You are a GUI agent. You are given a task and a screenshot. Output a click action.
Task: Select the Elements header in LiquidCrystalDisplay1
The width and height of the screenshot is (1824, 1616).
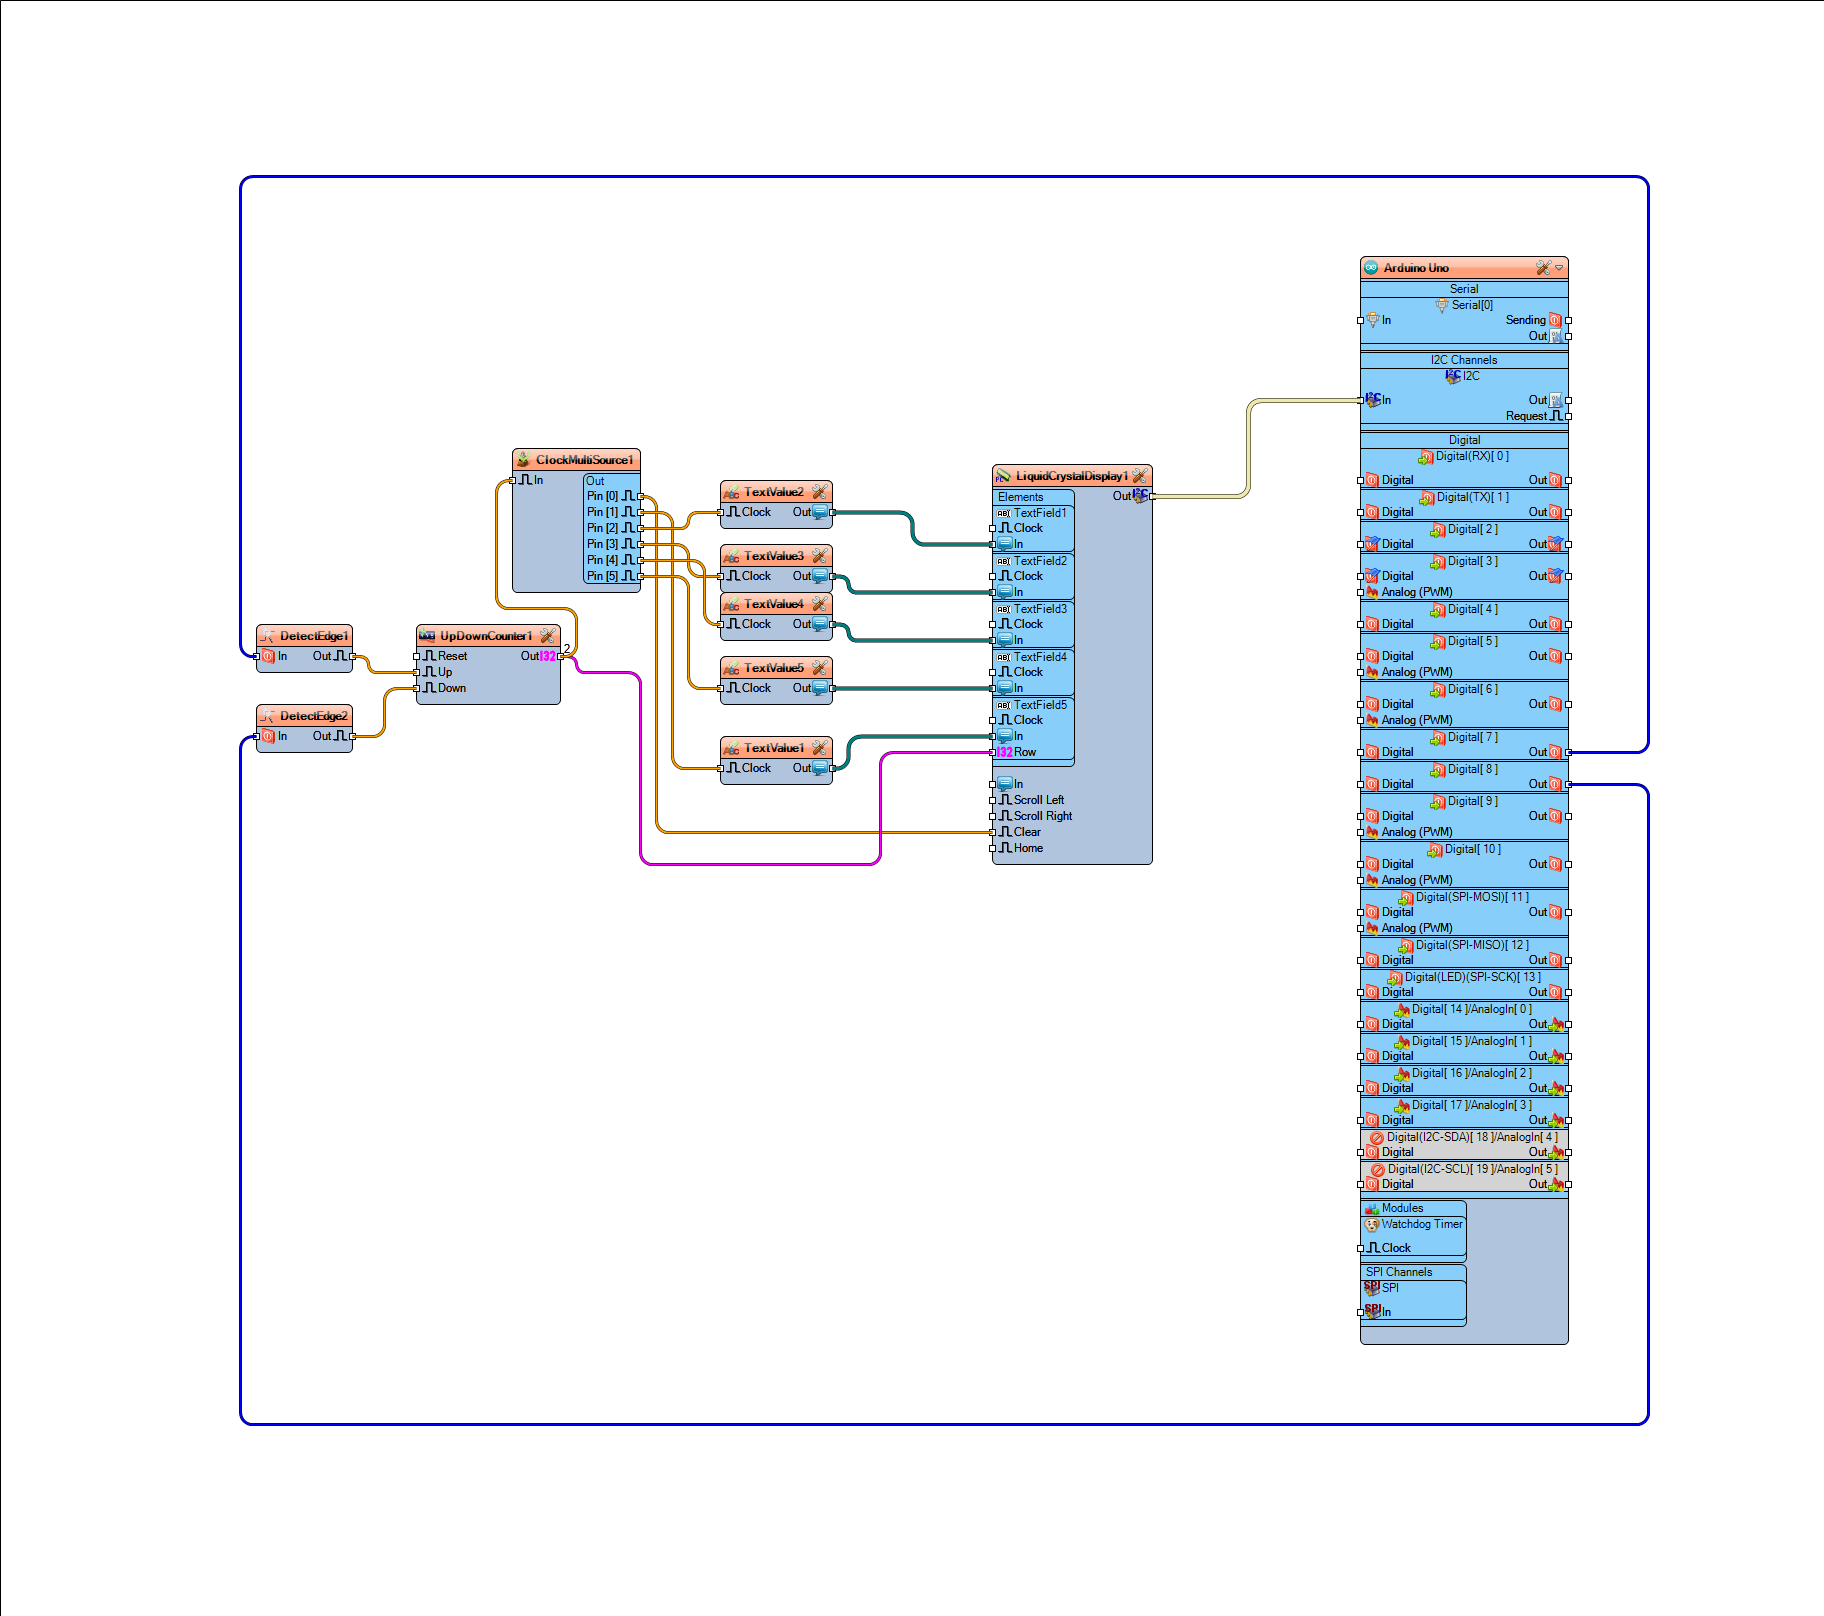coord(1021,497)
